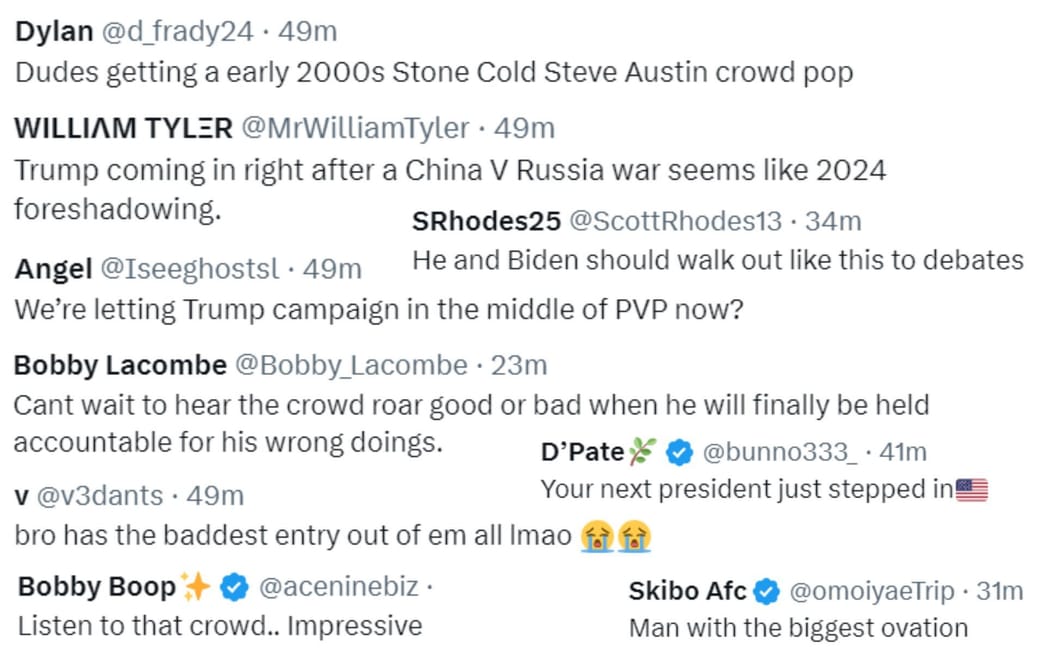Click the @bunno333_ handle
Image resolution: width=1045 pixels, height=653 pixels.
pyautogui.click(x=780, y=453)
